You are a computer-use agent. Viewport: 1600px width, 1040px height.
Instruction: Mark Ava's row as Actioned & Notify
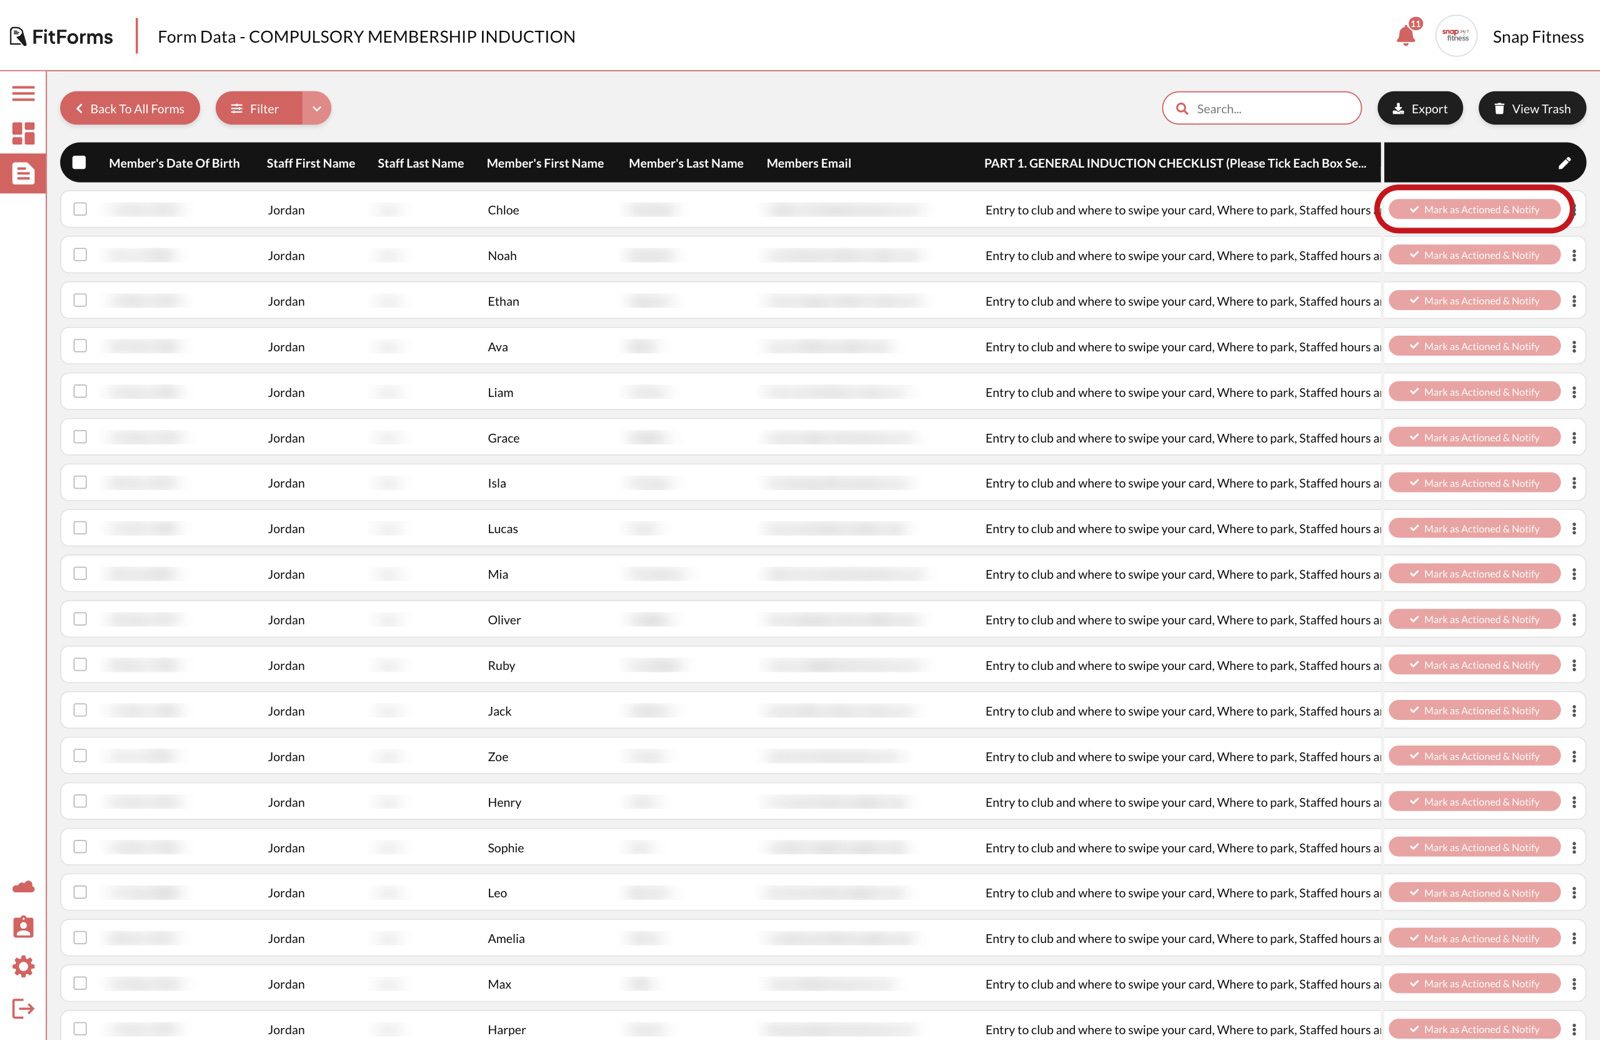tap(1475, 347)
